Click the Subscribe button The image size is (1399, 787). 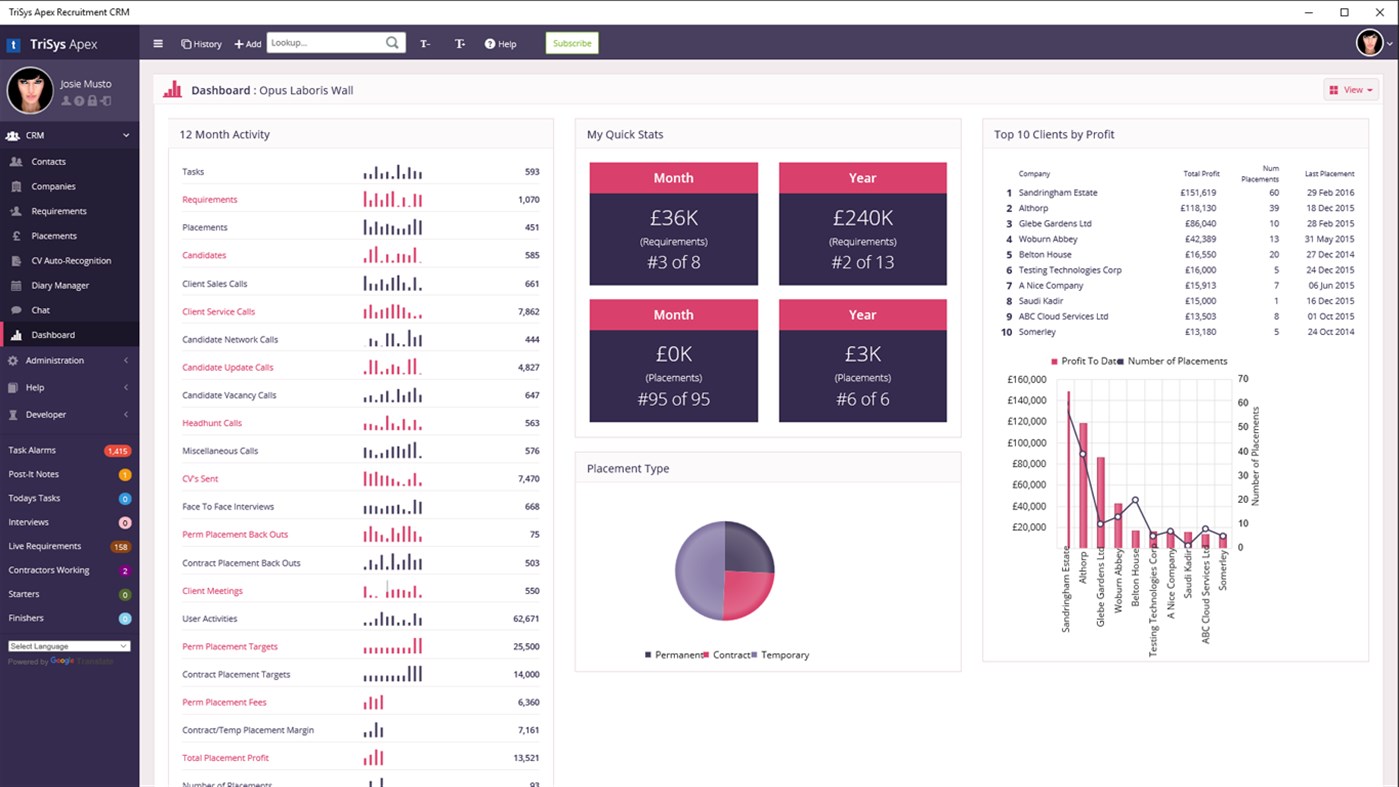[x=571, y=43]
